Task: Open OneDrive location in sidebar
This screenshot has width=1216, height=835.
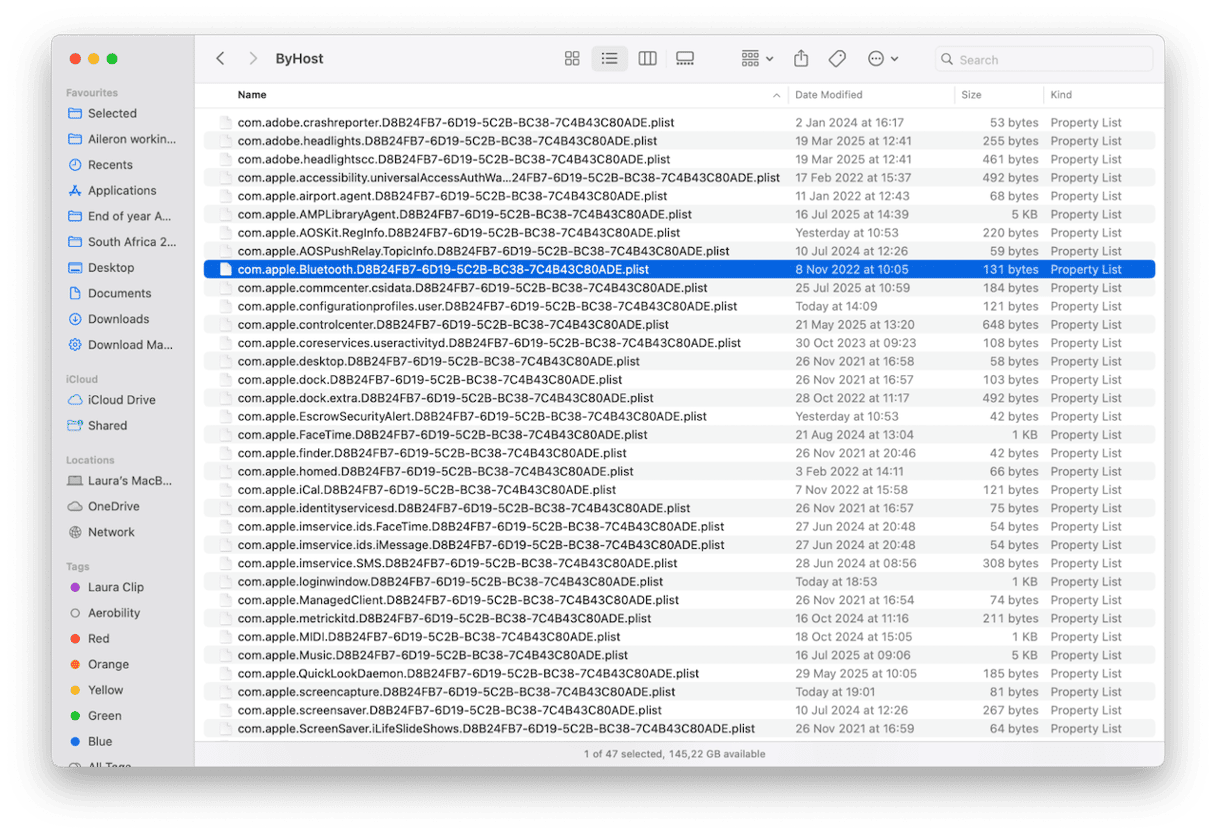Action: point(112,506)
